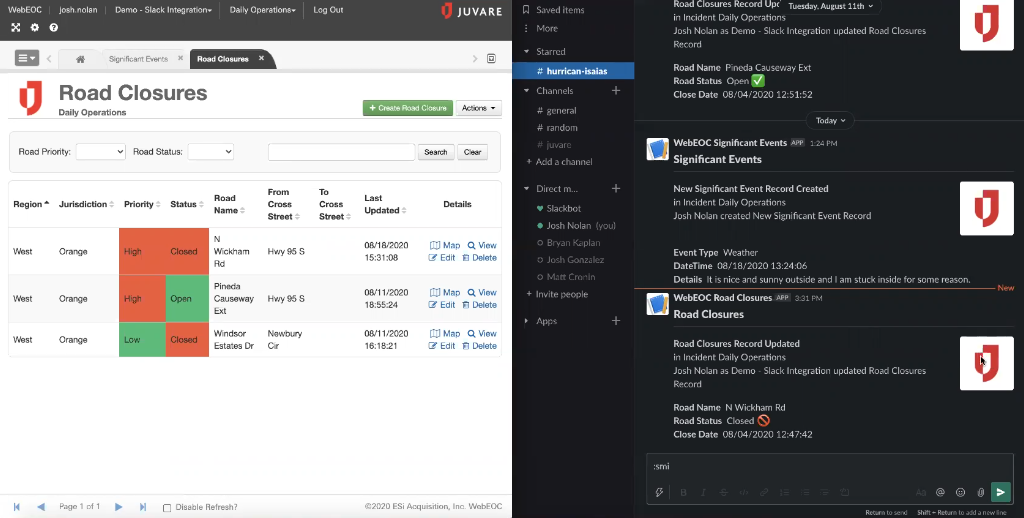Open the WebEOC home tab icon
This screenshot has height=518, width=1024.
click(x=80, y=59)
